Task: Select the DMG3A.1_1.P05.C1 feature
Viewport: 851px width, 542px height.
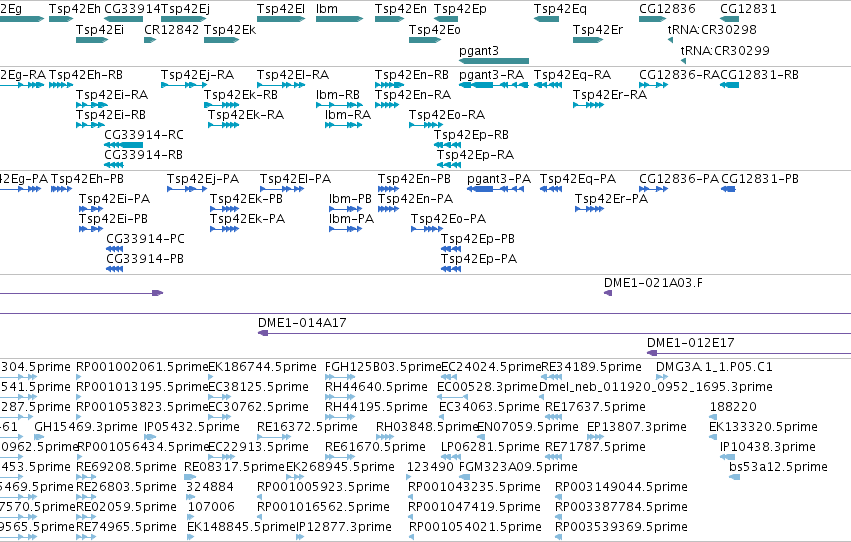Action: pyautogui.click(x=662, y=377)
